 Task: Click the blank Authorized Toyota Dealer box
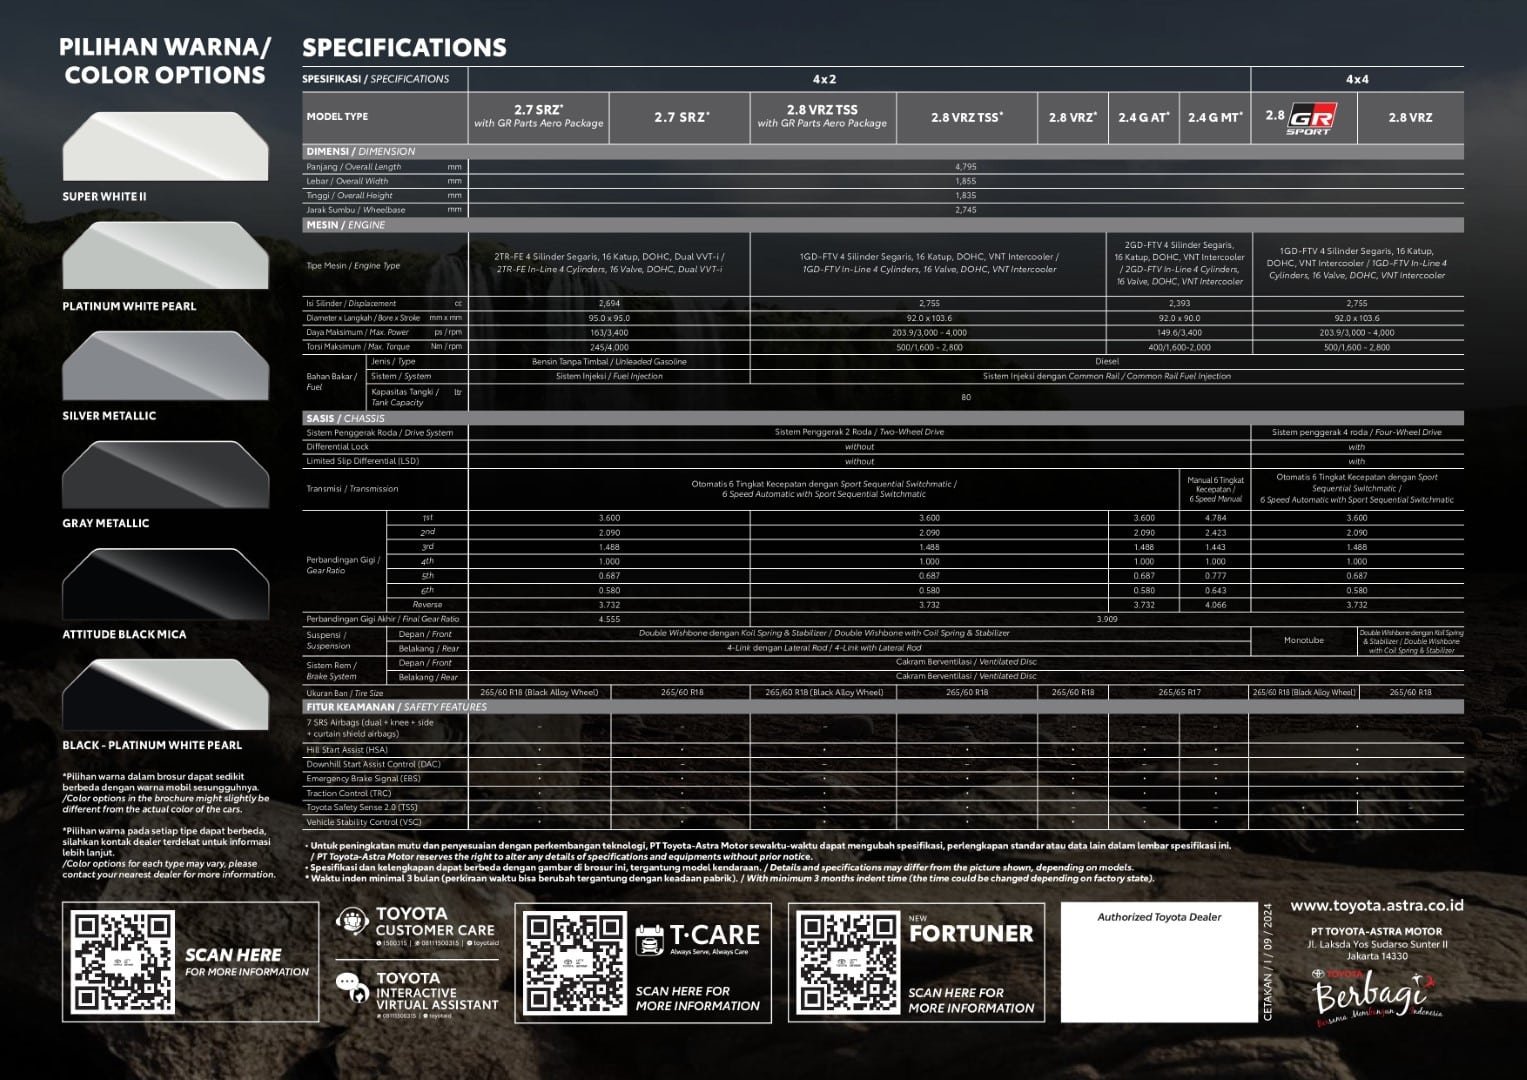pos(1158,962)
